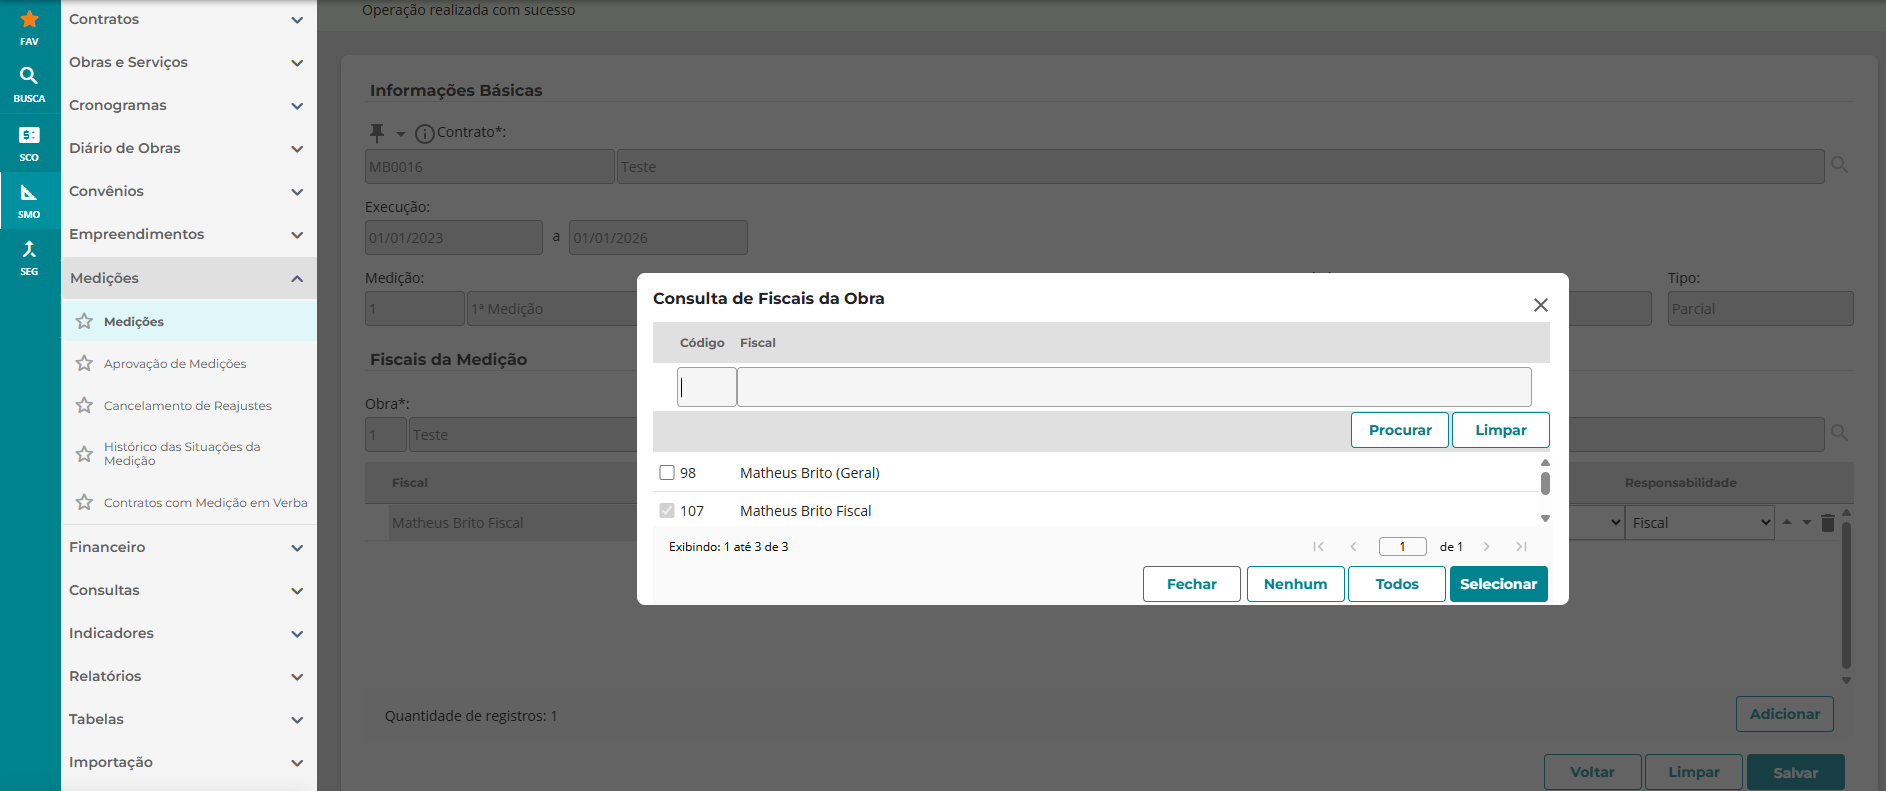Check the box for Matheus Brito (Geral)
The image size is (1886, 791).
(667, 473)
